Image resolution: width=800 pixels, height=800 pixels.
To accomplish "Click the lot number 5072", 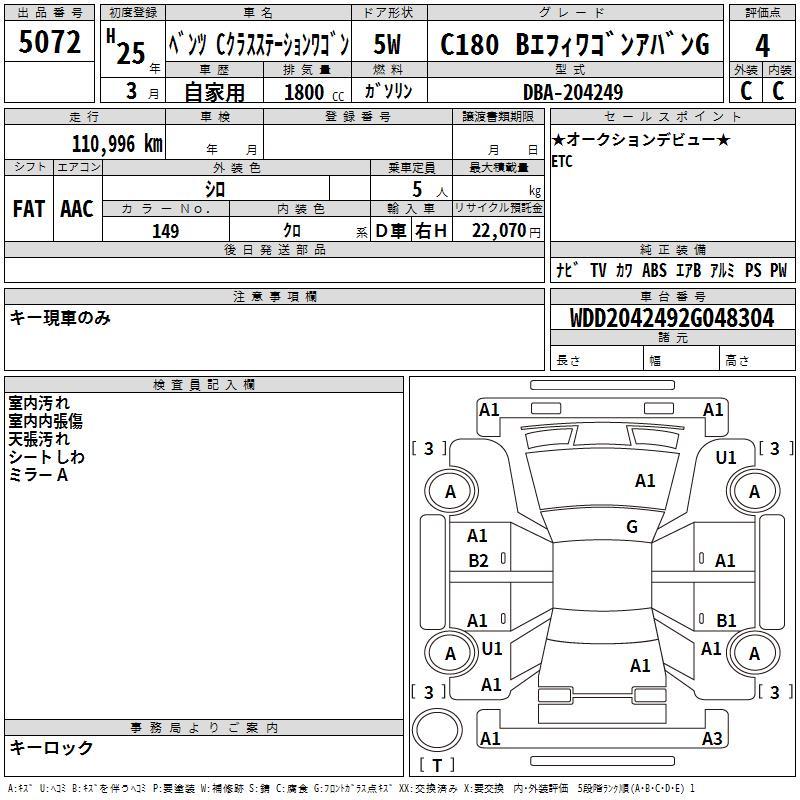I will pos(49,43).
